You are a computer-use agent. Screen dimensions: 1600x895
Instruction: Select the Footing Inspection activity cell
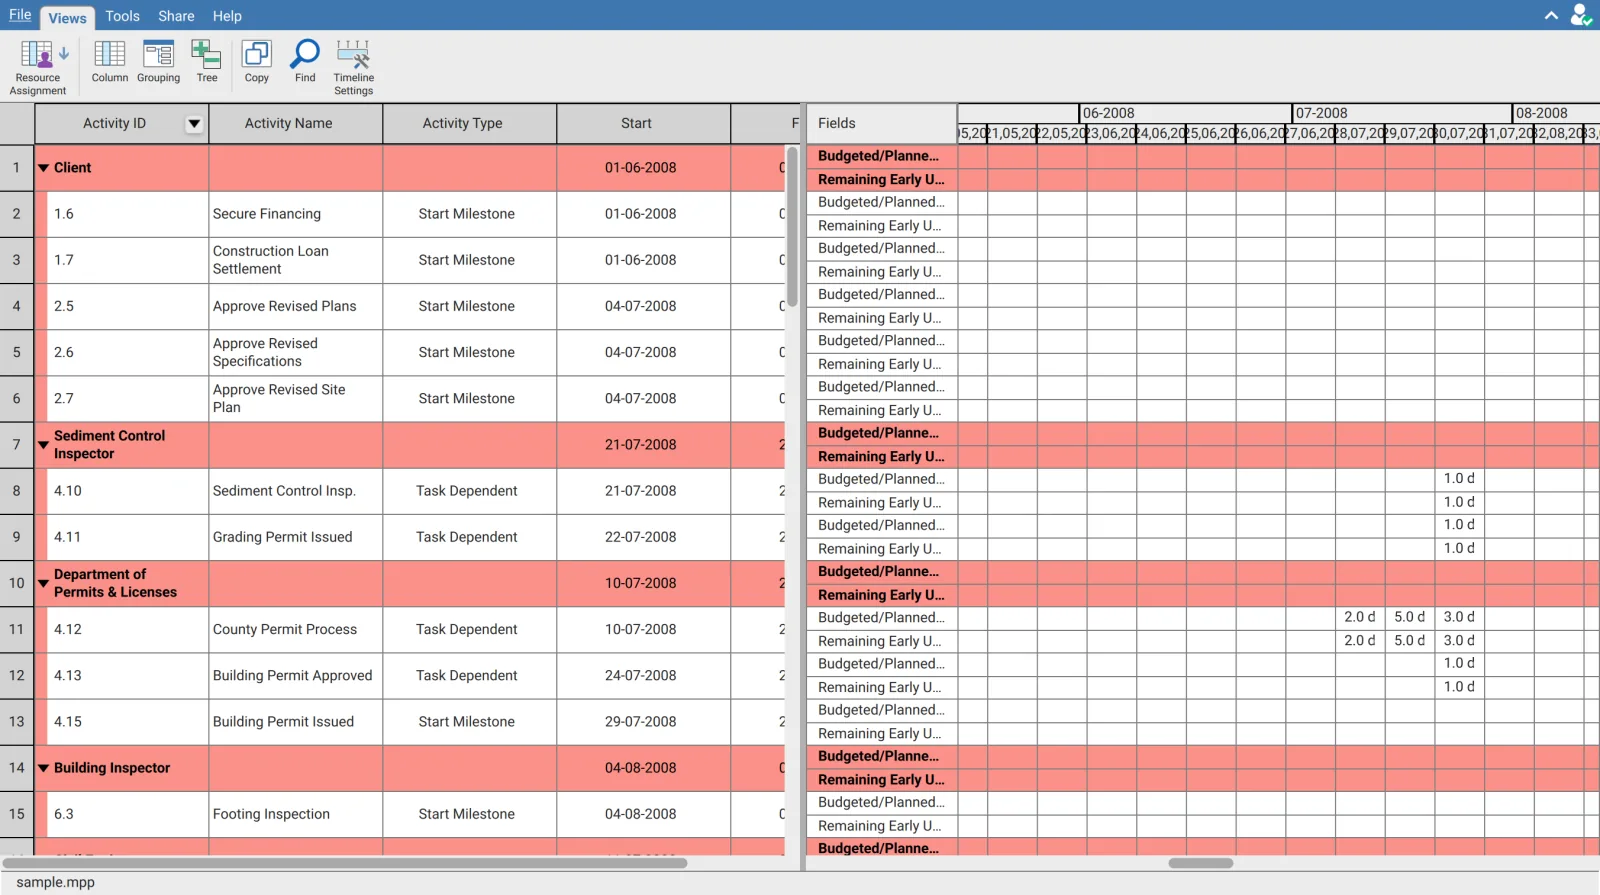tap(296, 814)
